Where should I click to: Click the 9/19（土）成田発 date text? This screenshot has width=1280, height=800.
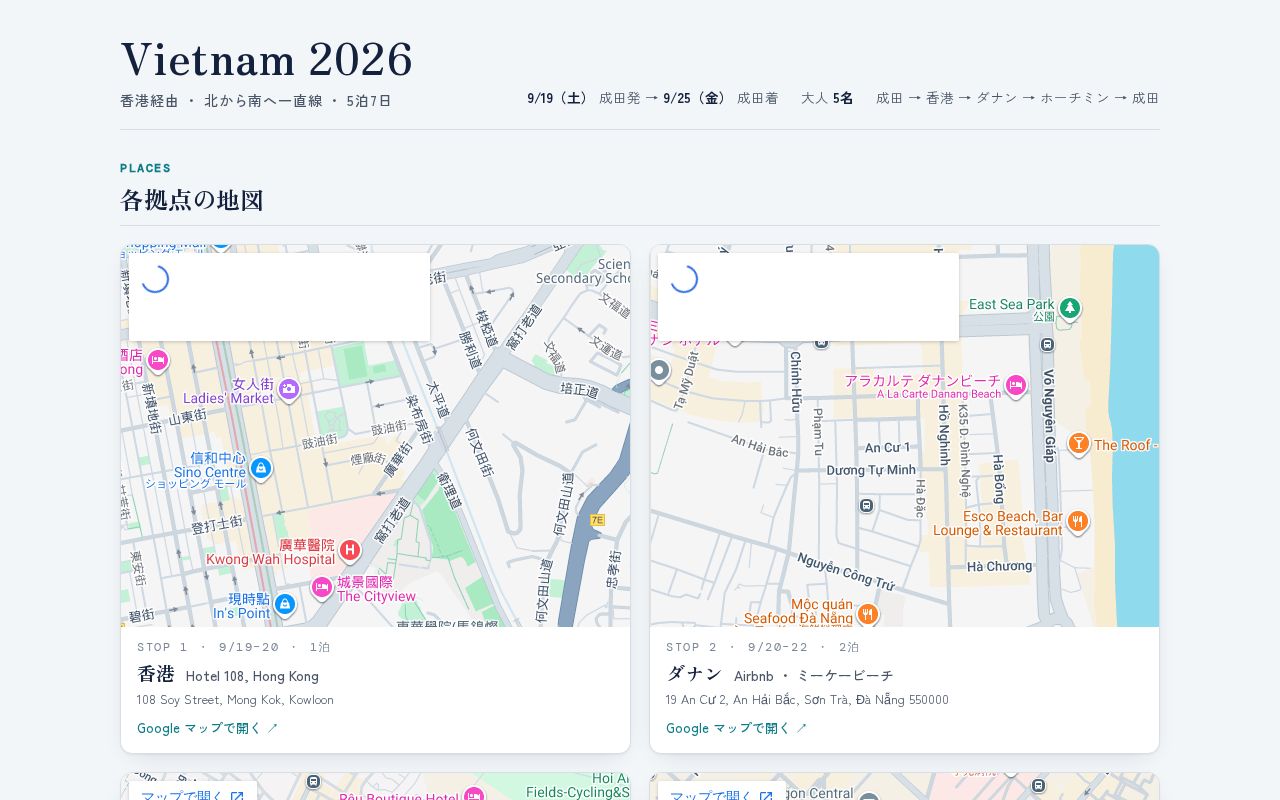tap(584, 98)
